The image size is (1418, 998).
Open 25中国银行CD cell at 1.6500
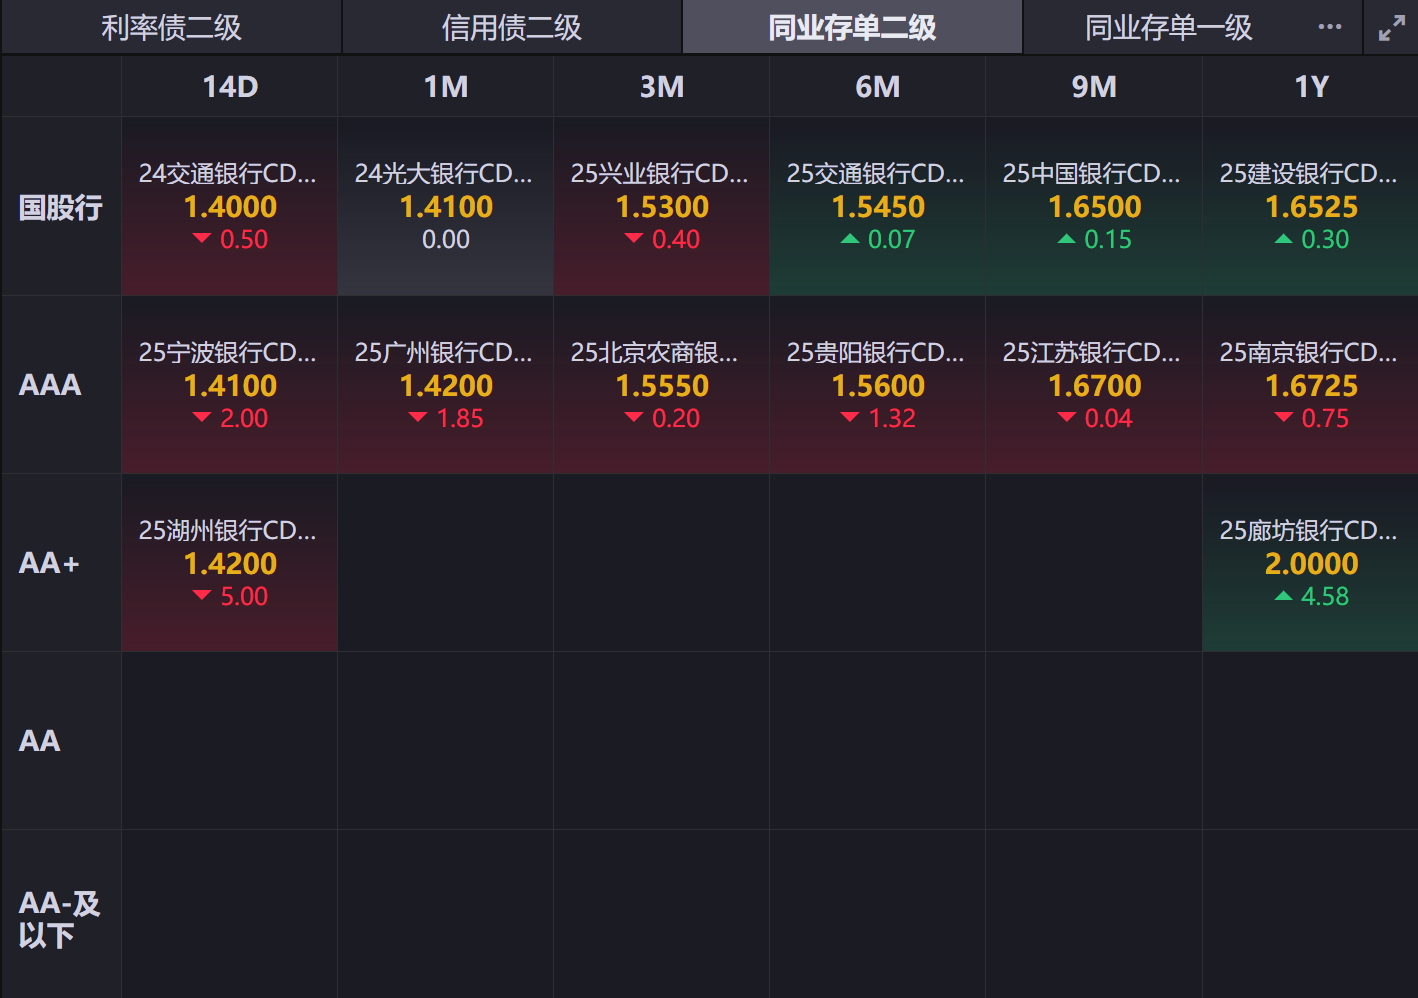[1094, 207]
